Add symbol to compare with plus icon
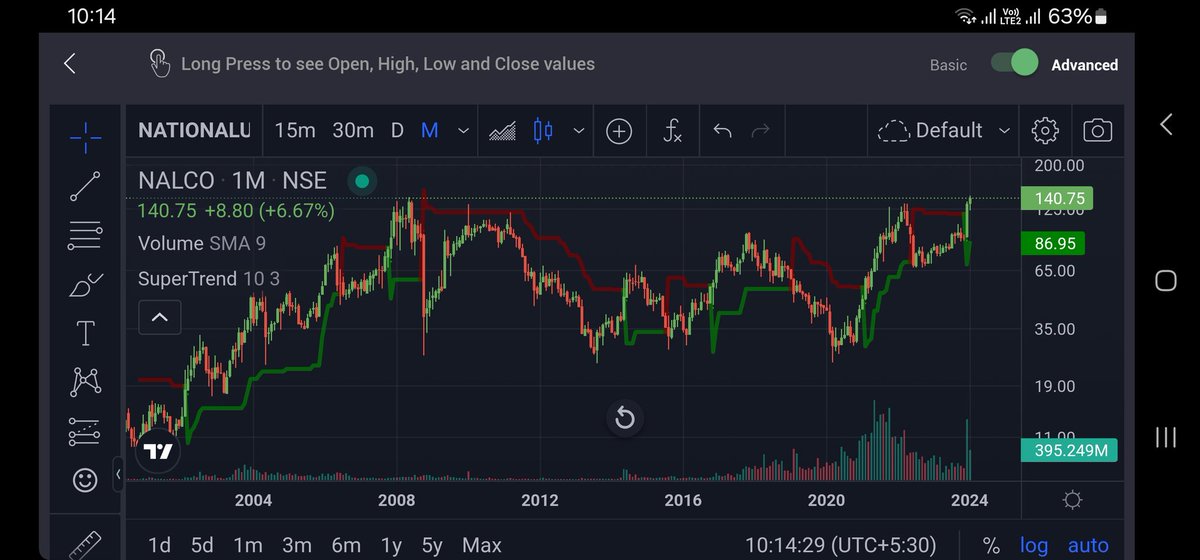The image size is (1200, 560). [x=619, y=131]
